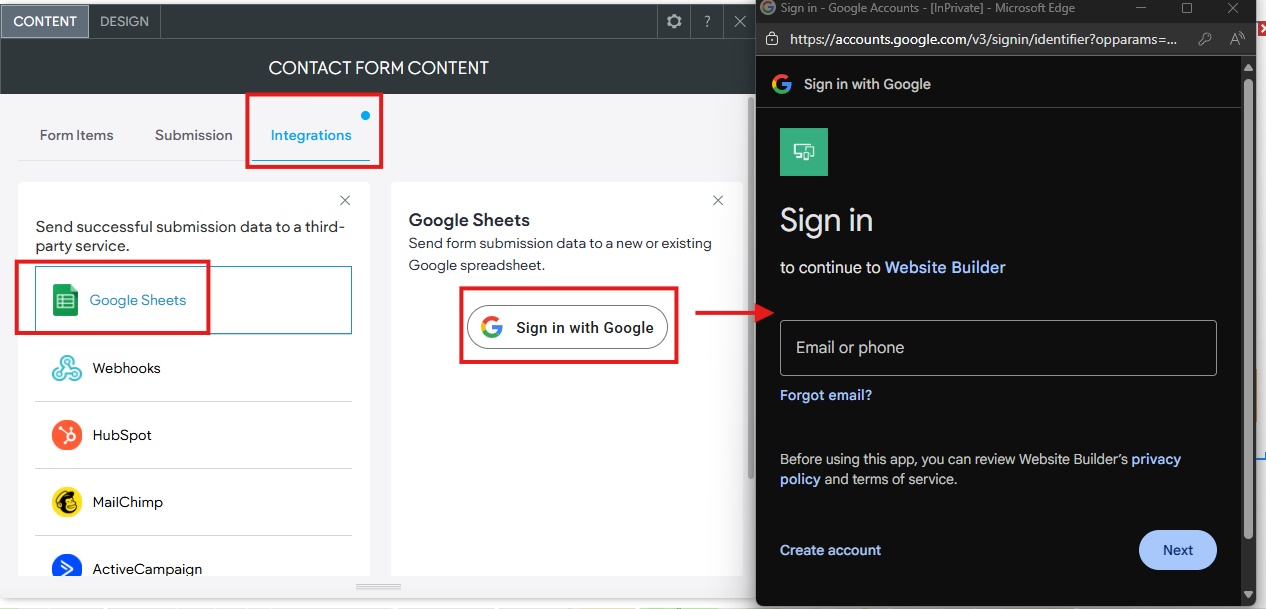Viewport: 1266px width, 609px height.
Task: Click the Email or phone field
Action: tap(998, 348)
